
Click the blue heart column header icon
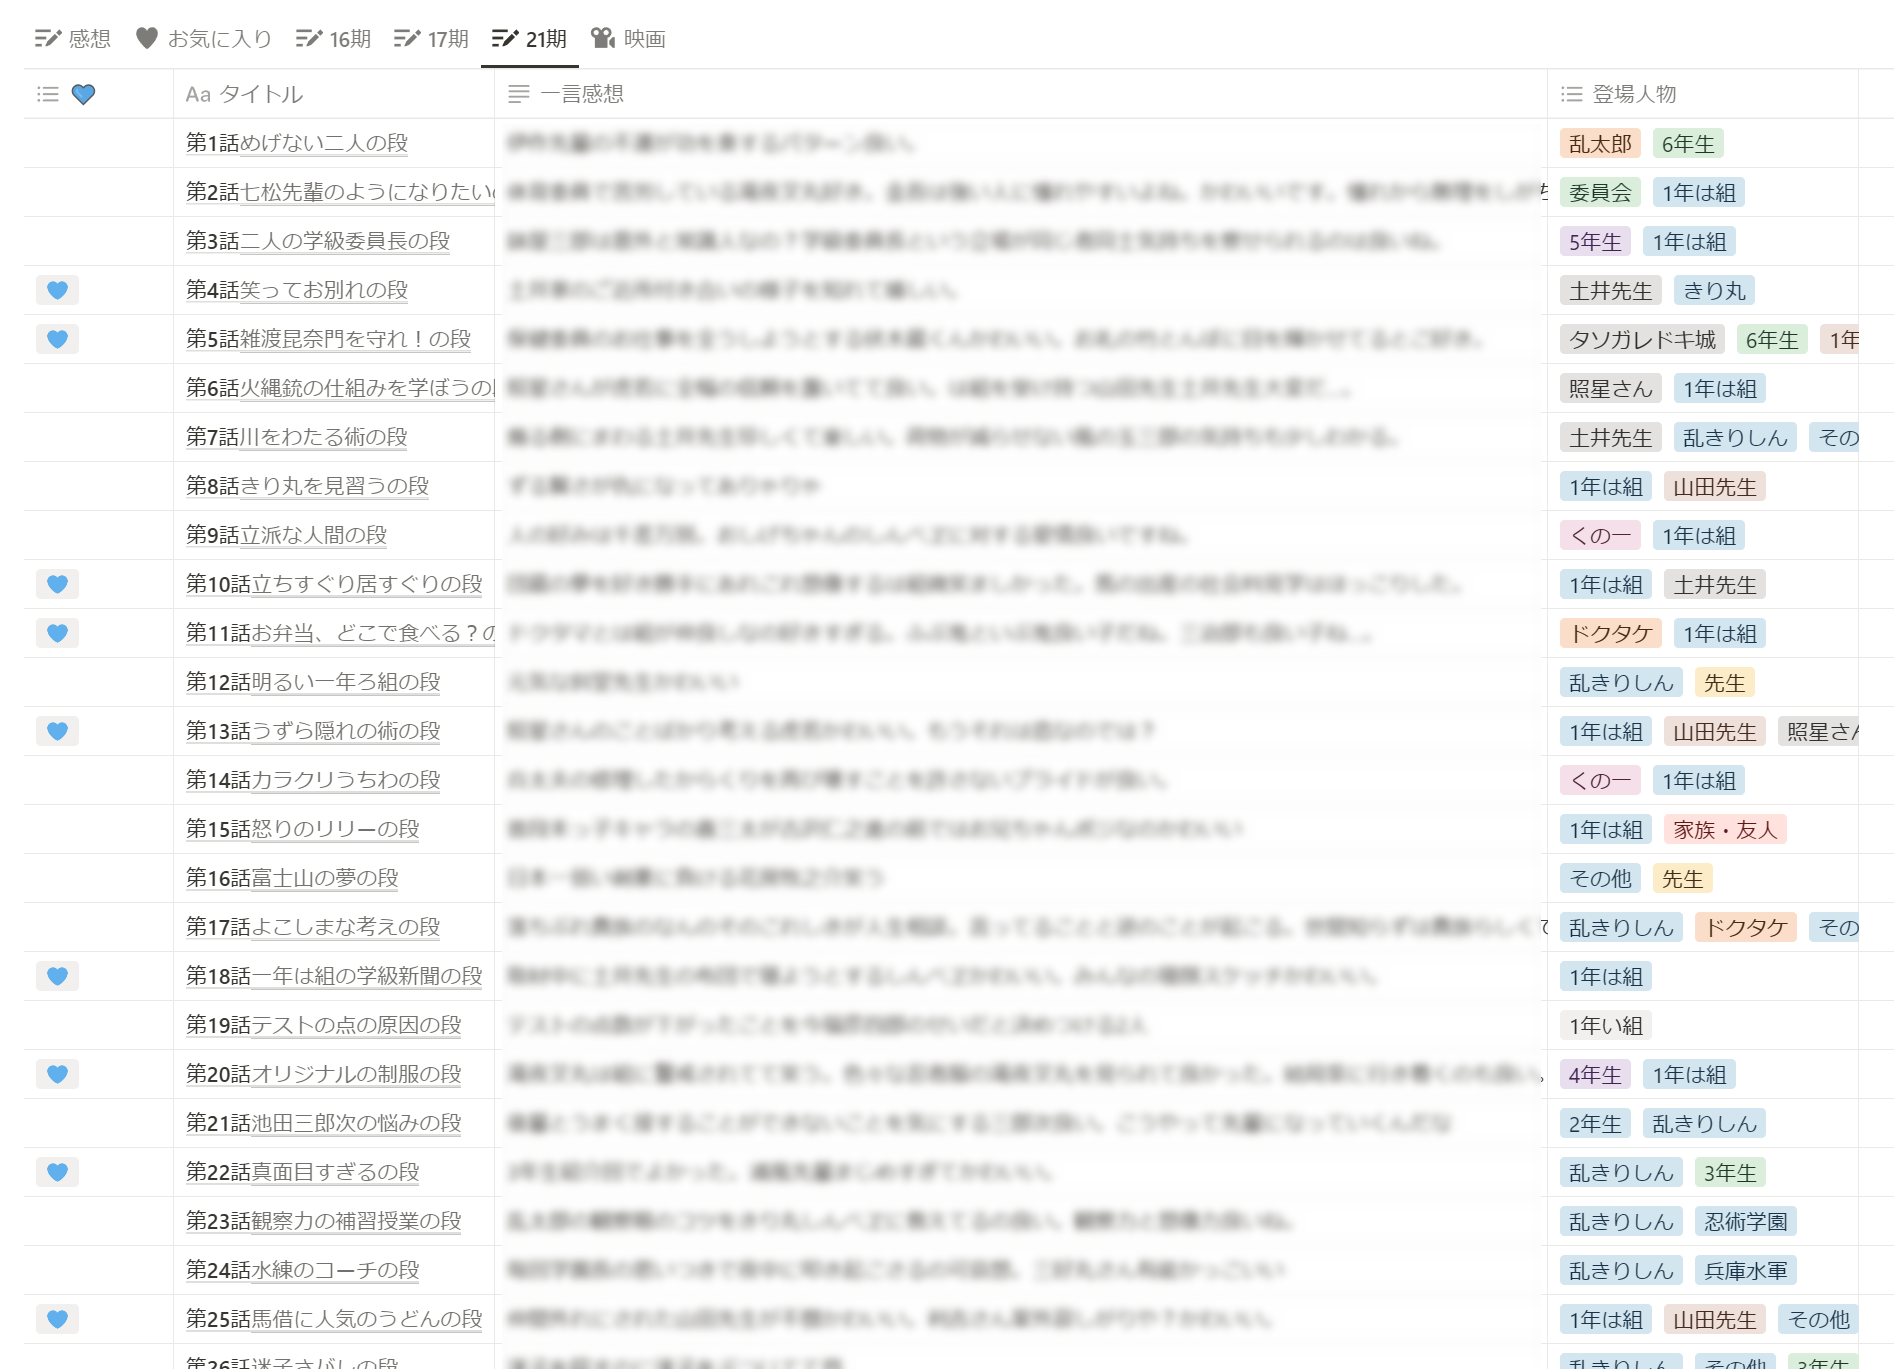pos(83,94)
